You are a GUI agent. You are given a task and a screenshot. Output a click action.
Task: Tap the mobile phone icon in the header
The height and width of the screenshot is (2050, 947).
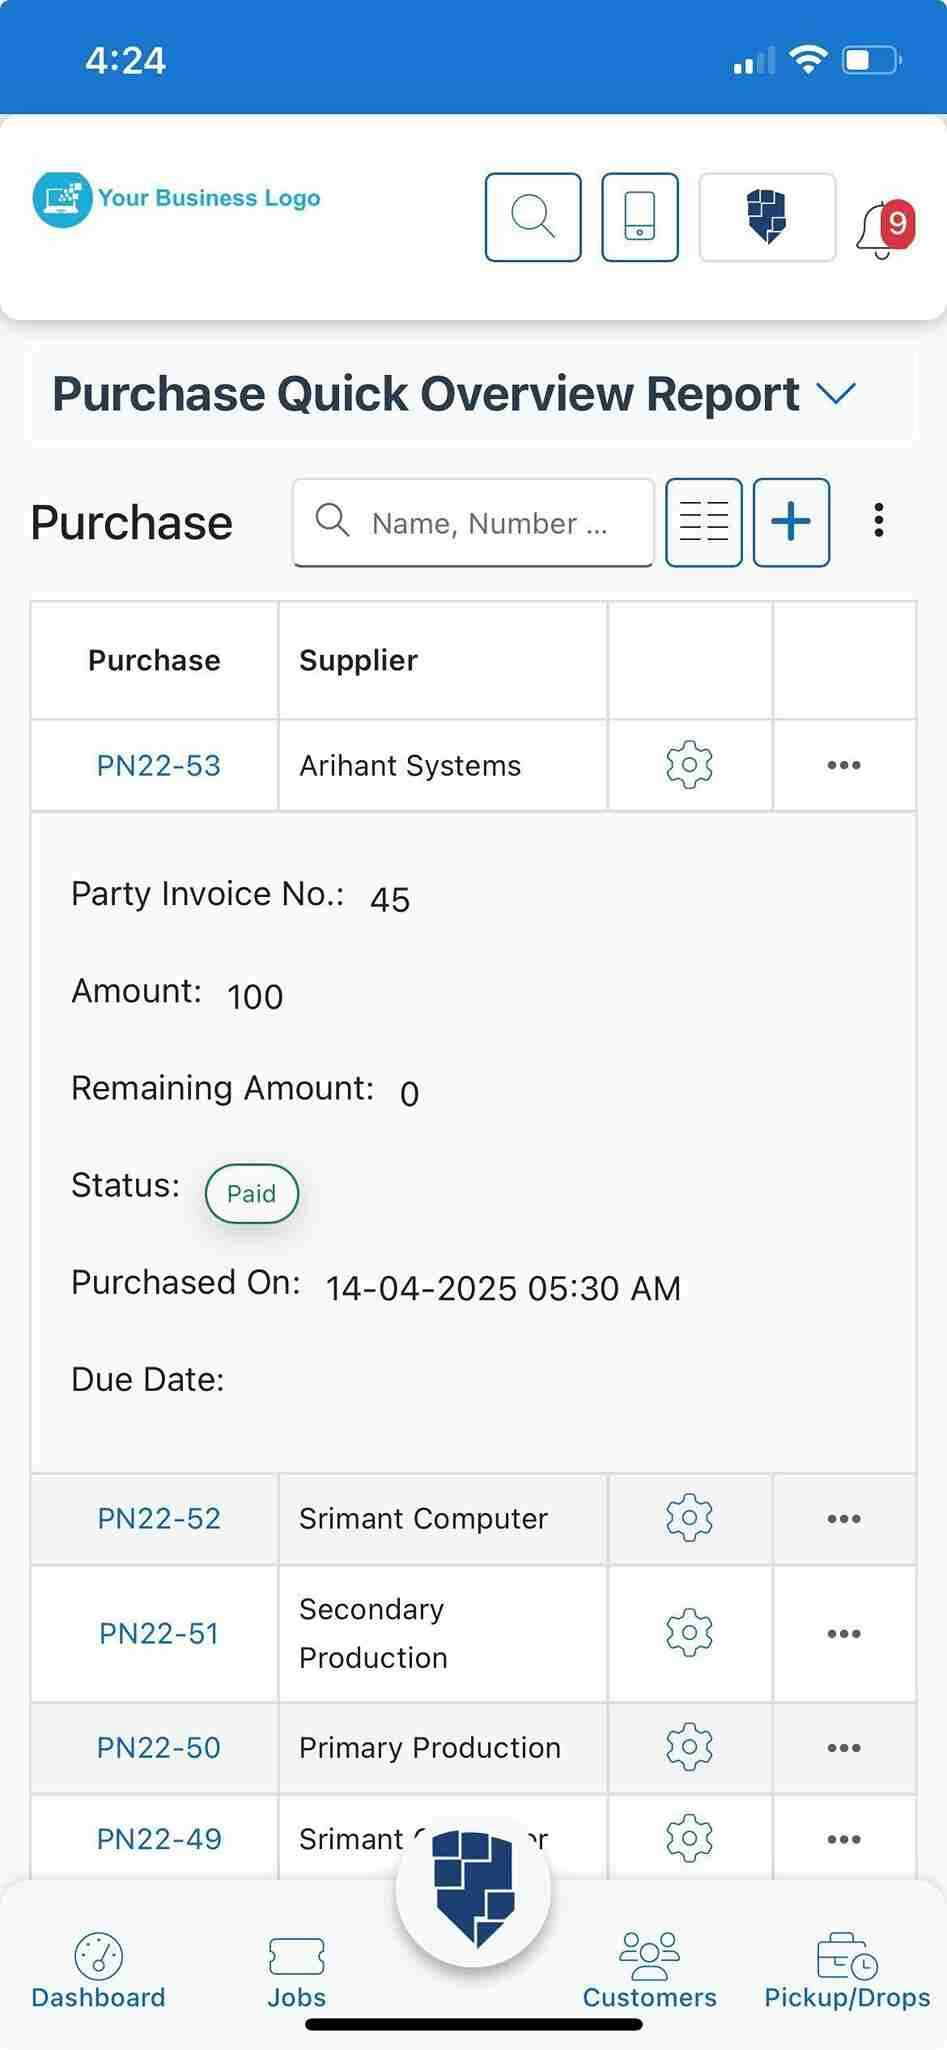(640, 217)
